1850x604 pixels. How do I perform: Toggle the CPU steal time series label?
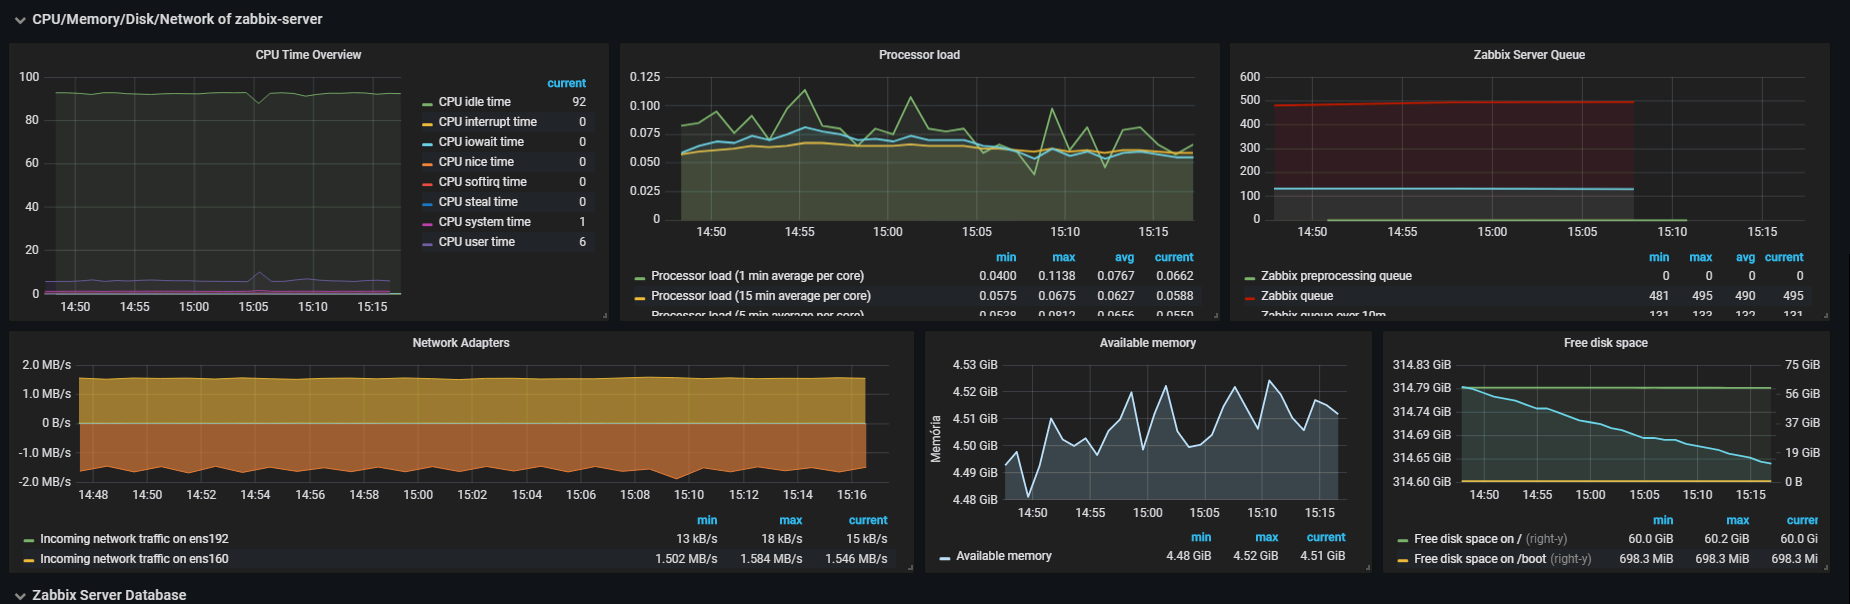(x=478, y=202)
